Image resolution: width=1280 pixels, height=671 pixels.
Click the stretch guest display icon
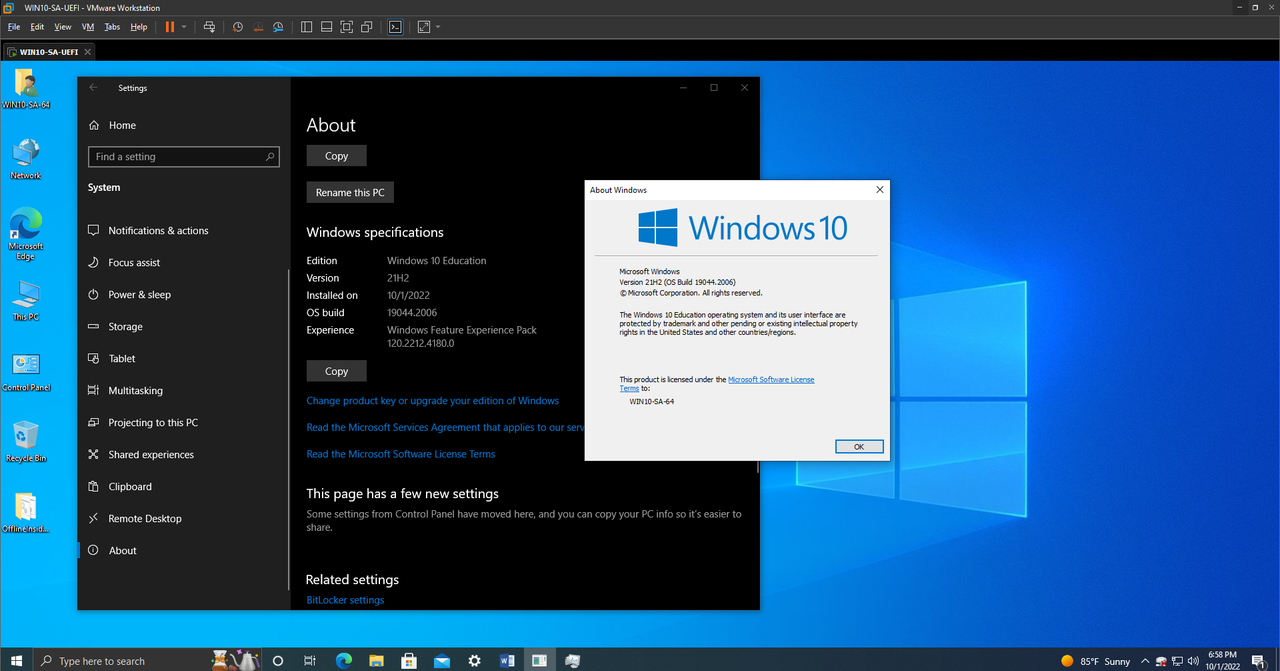coord(424,27)
